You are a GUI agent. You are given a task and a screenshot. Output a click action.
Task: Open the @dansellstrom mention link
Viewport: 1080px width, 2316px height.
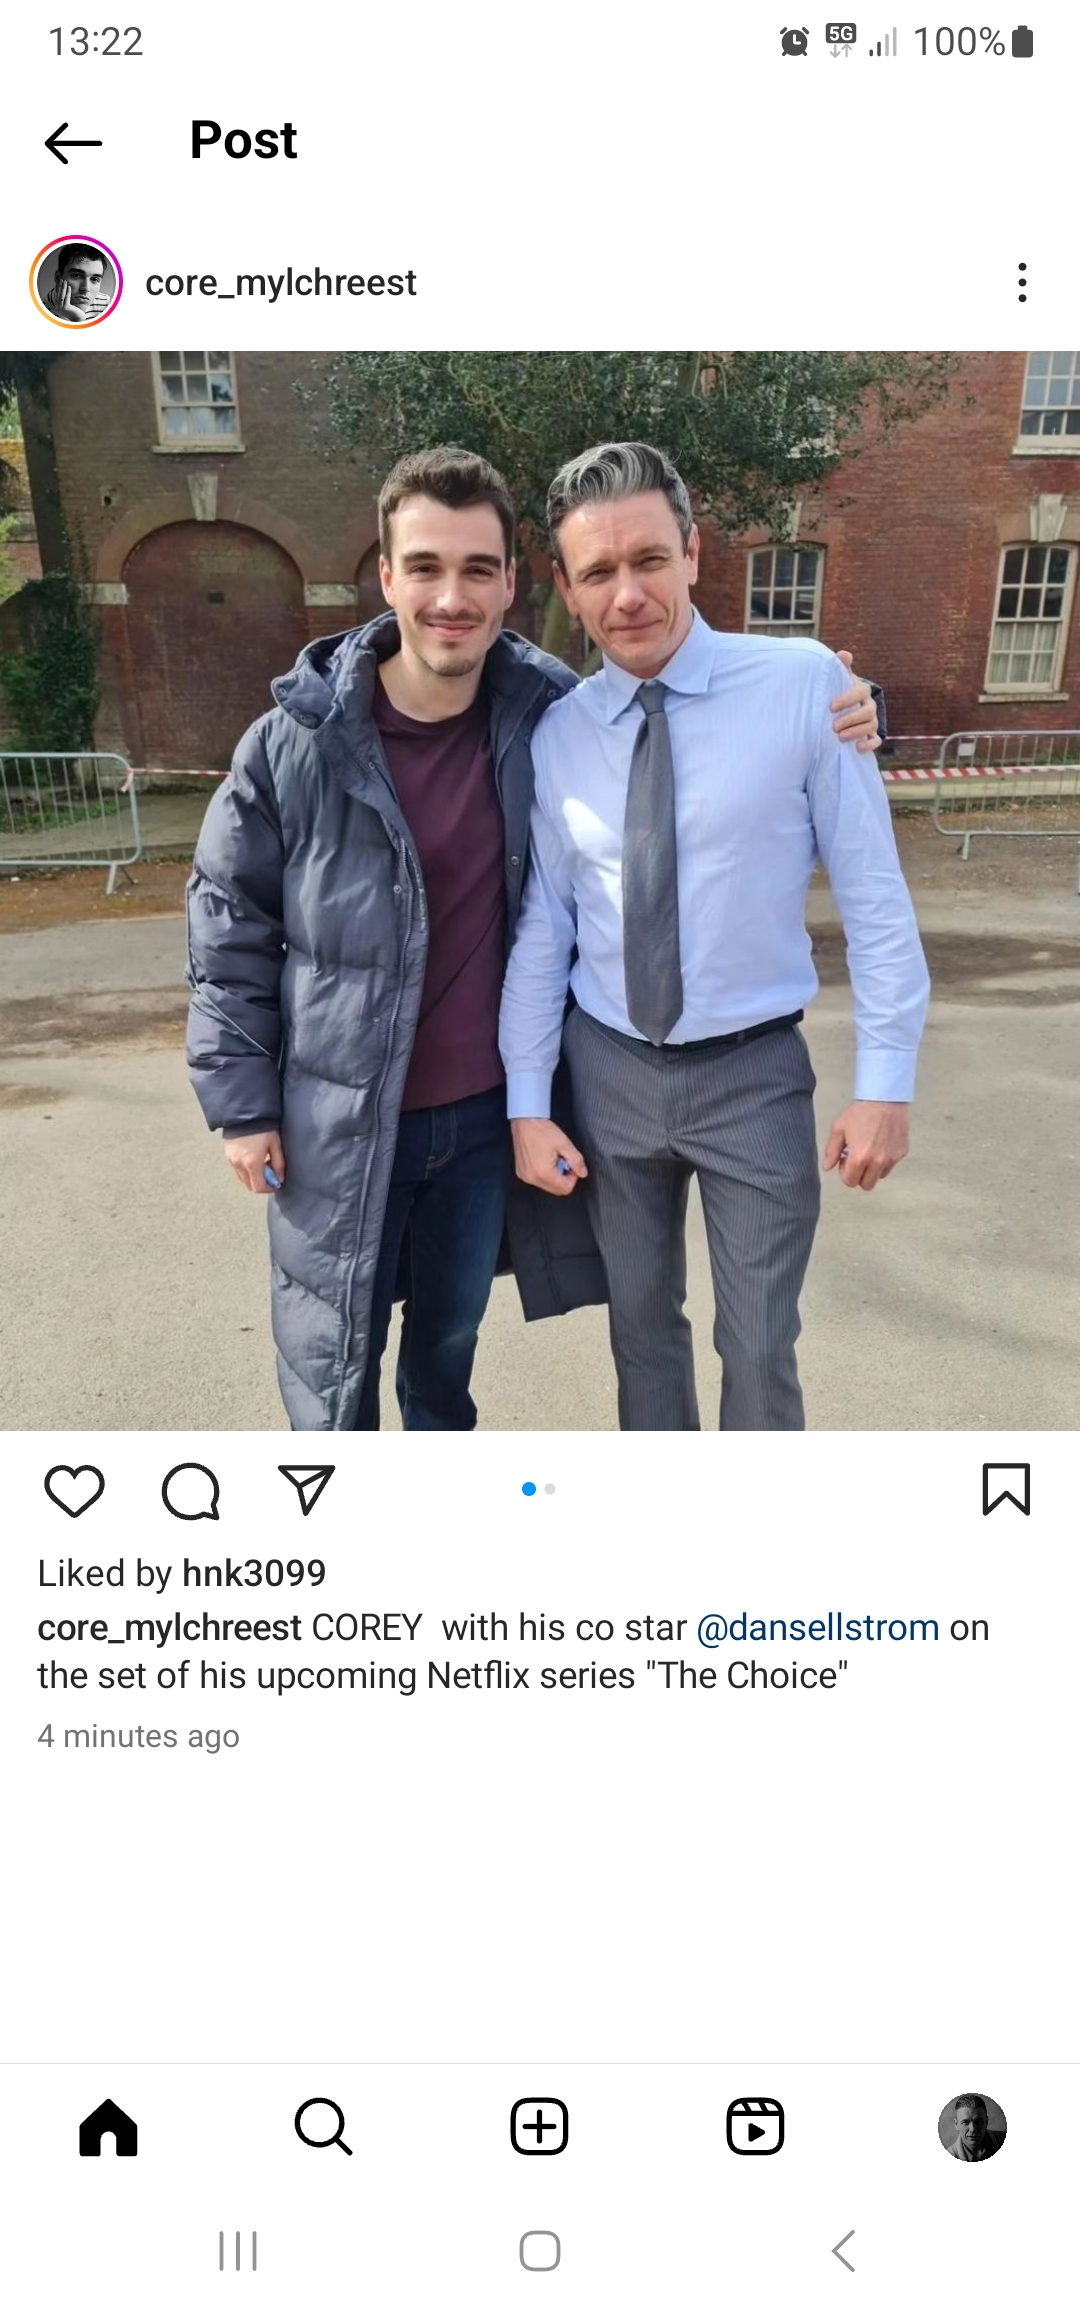tap(818, 1628)
